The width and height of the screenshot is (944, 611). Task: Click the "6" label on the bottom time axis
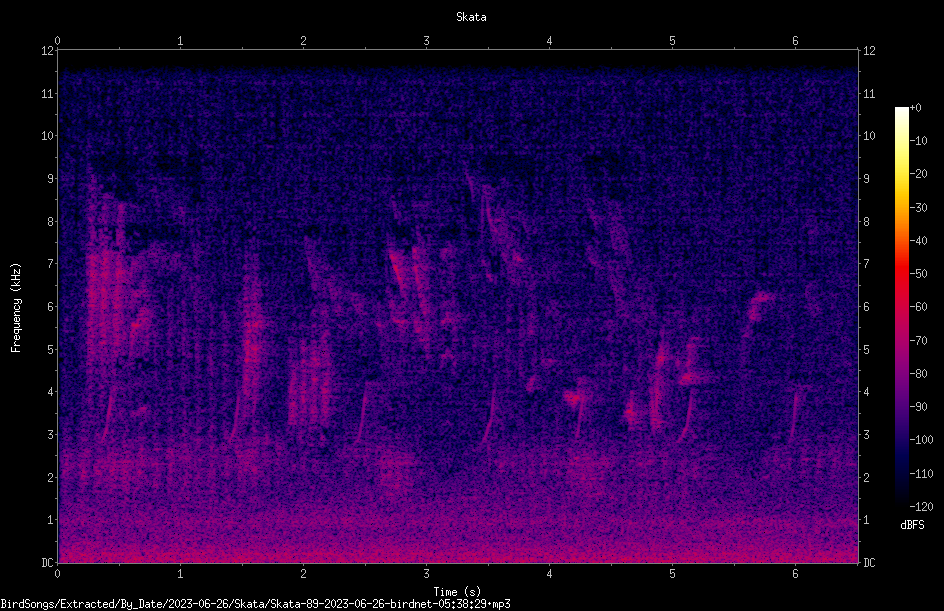pyautogui.click(x=795, y=574)
